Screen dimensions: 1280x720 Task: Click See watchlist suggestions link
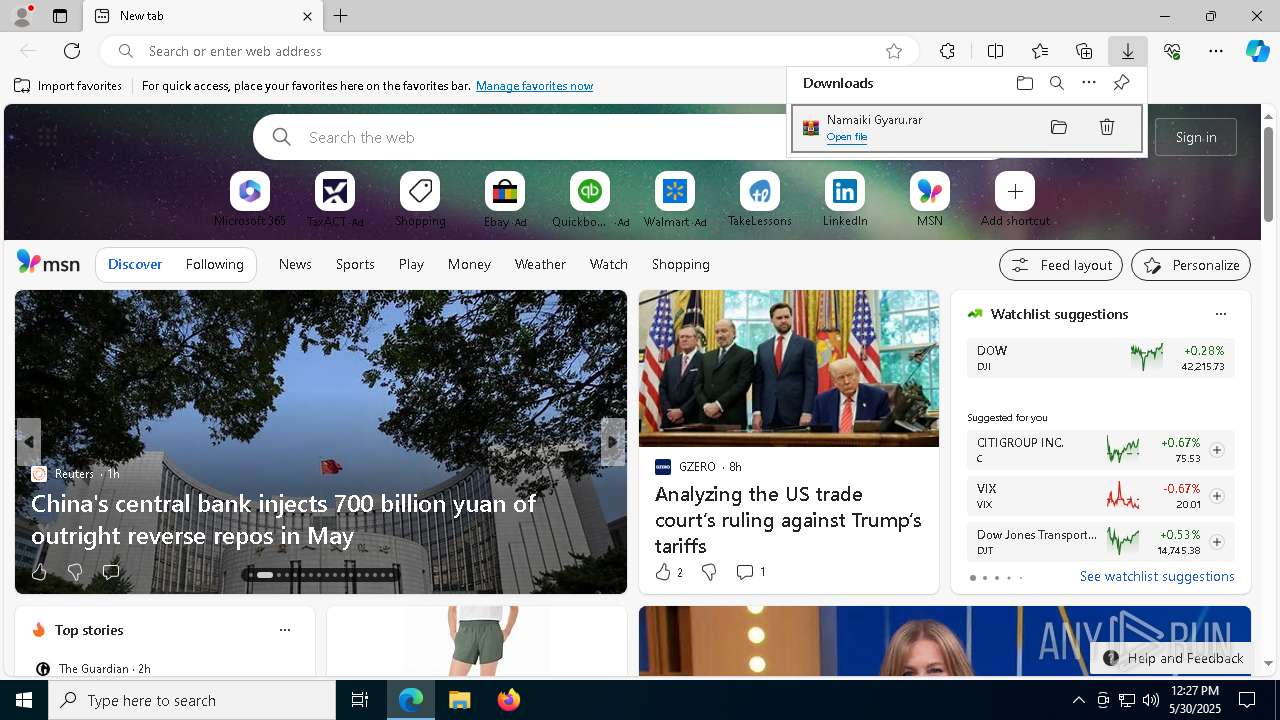point(1157,576)
